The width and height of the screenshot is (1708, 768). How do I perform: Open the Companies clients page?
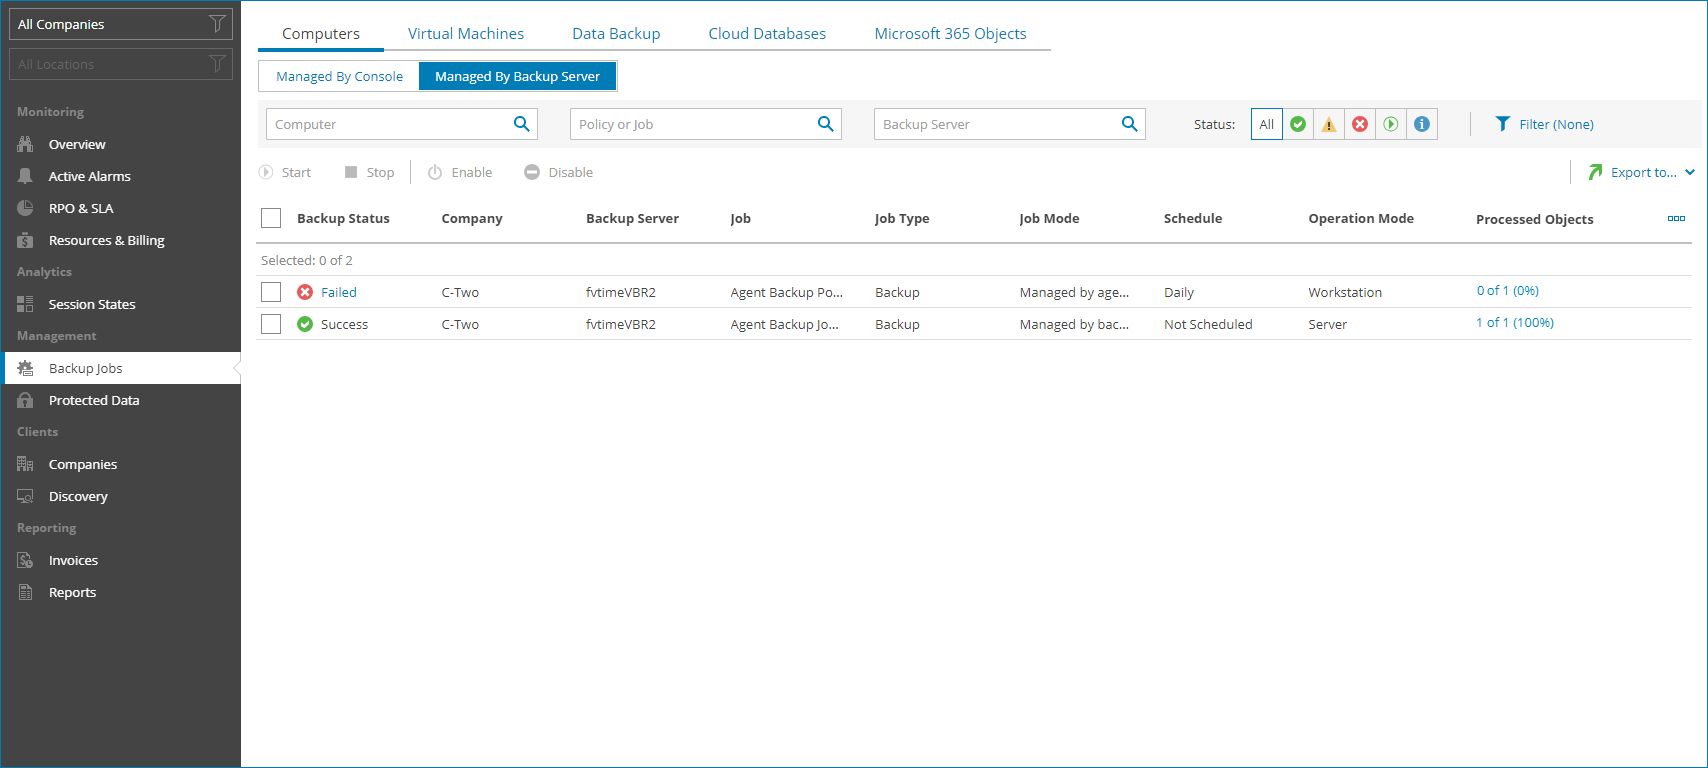pos(83,464)
